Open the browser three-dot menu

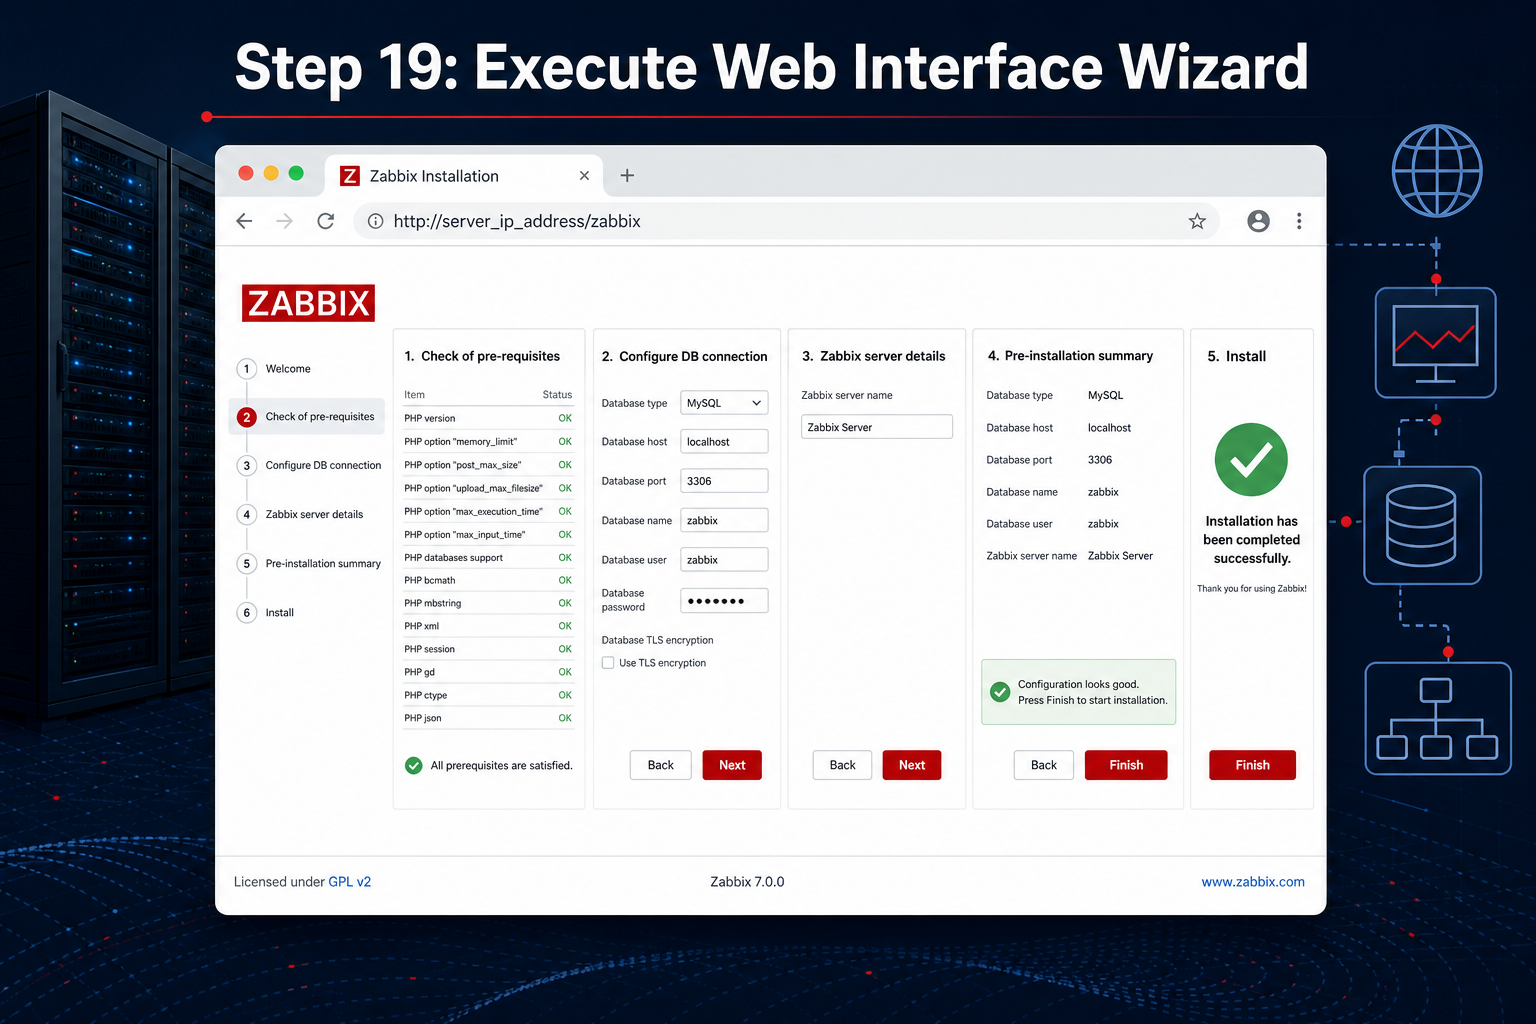coord(1299,221)
